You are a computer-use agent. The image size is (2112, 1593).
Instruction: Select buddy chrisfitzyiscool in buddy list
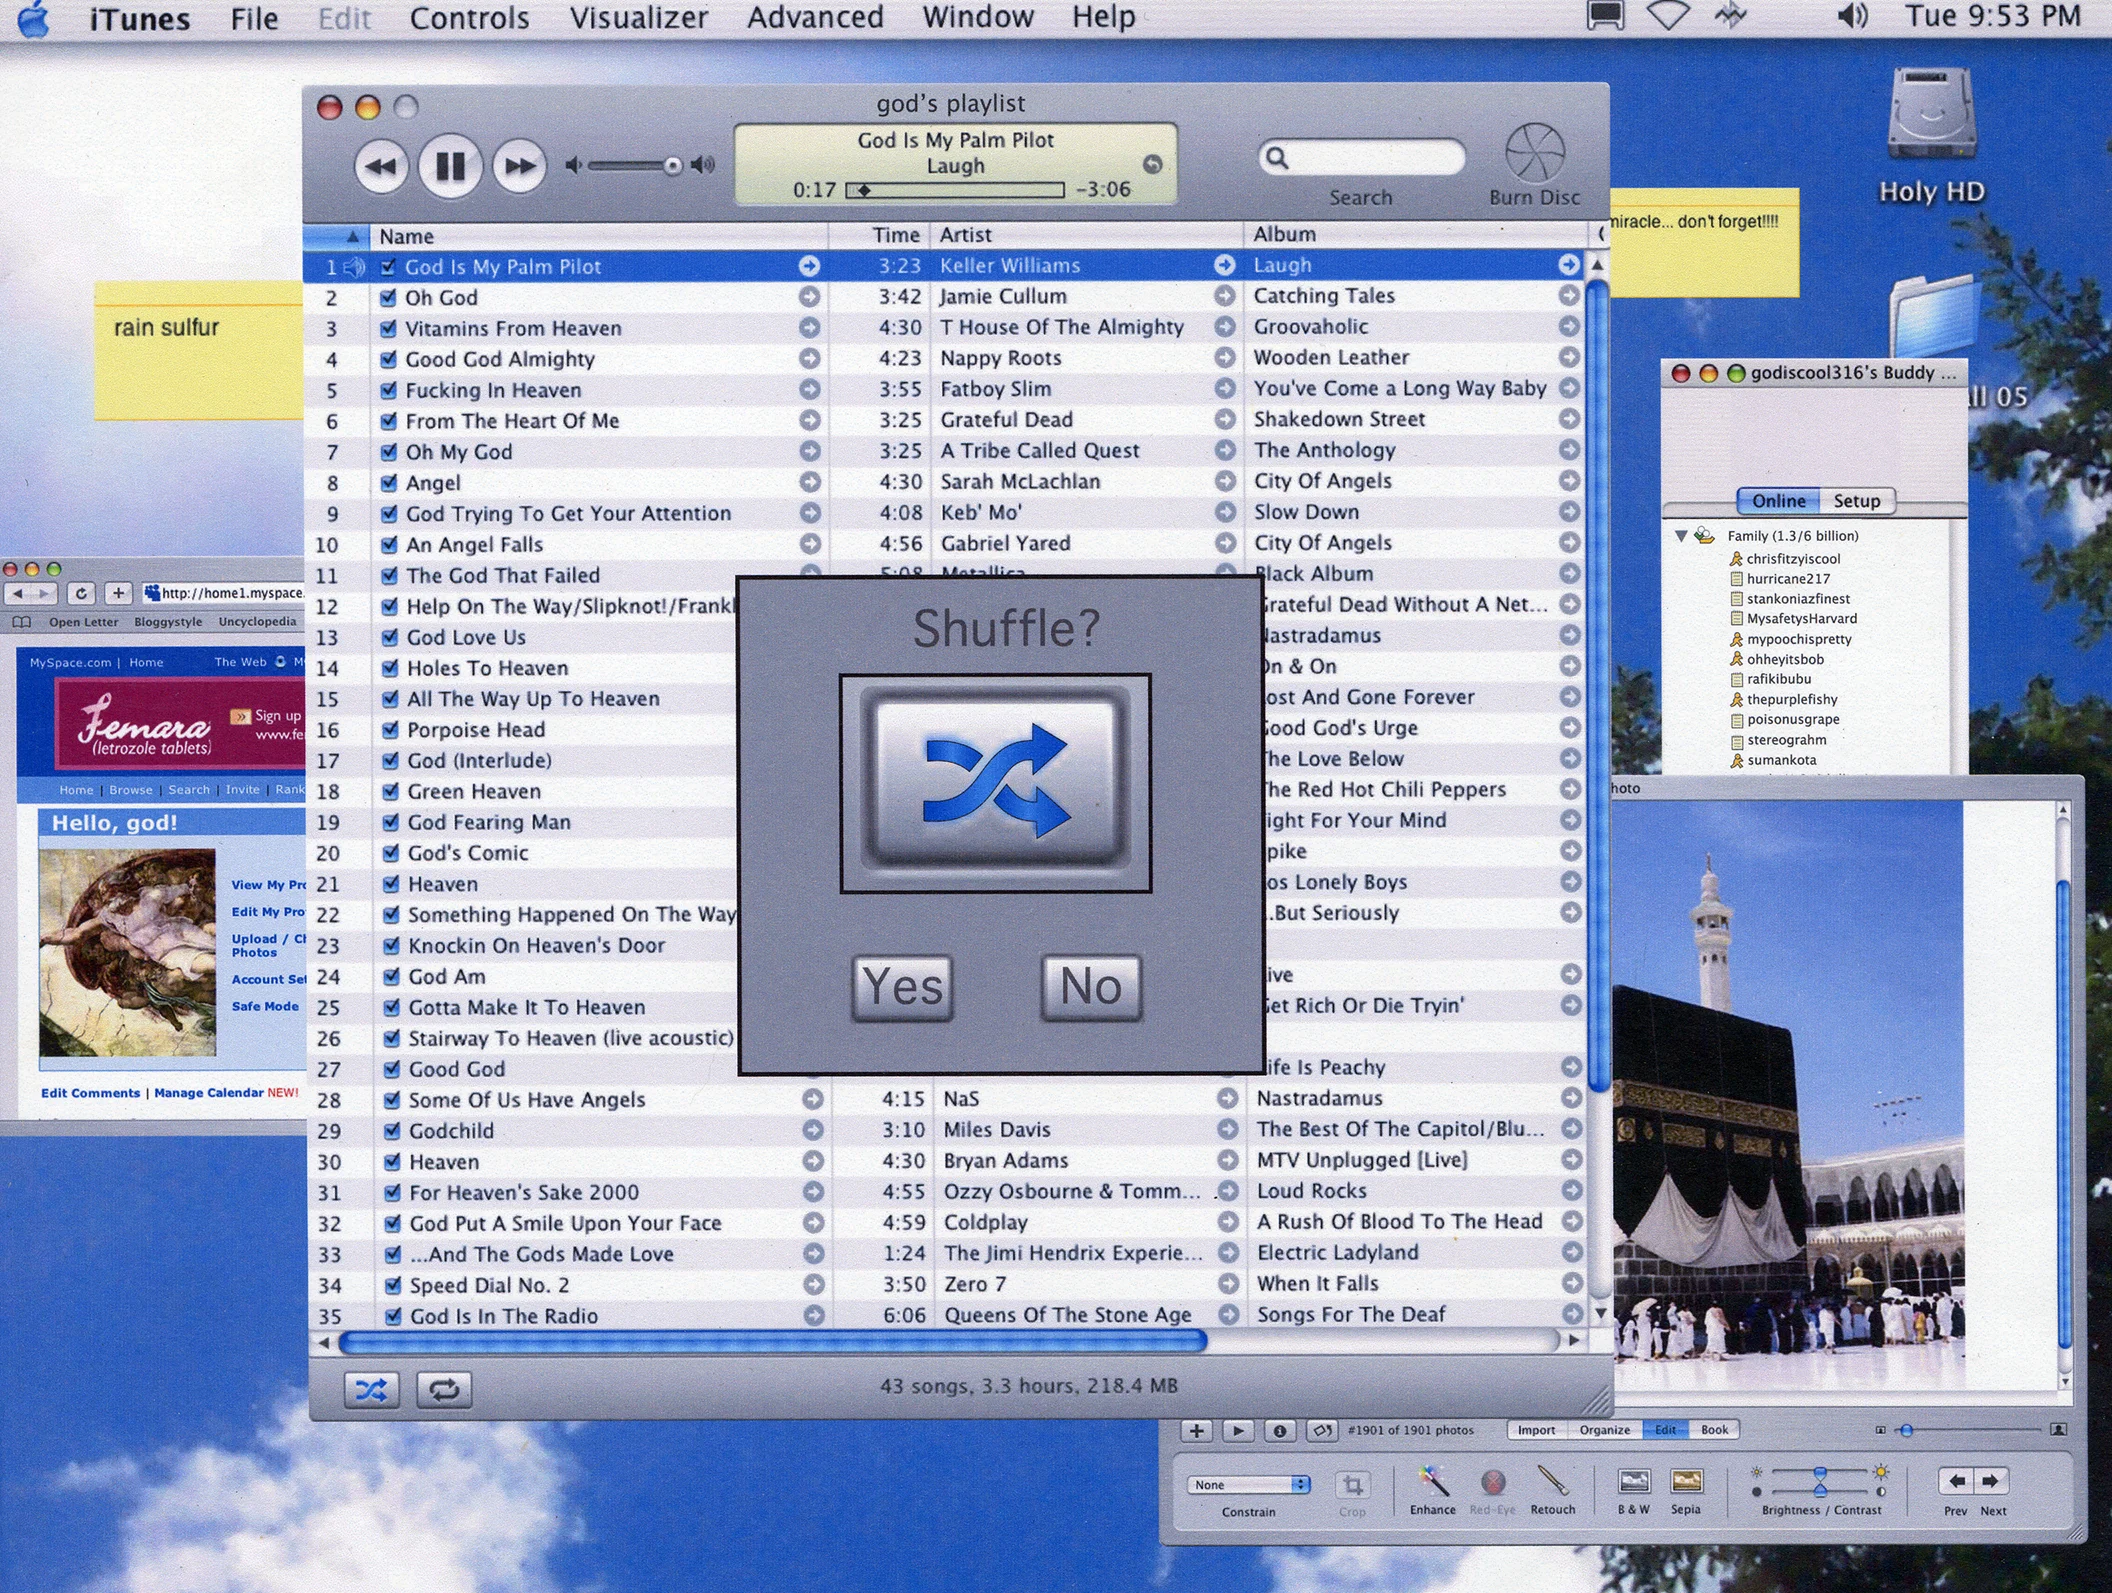tap(1793, 559)
